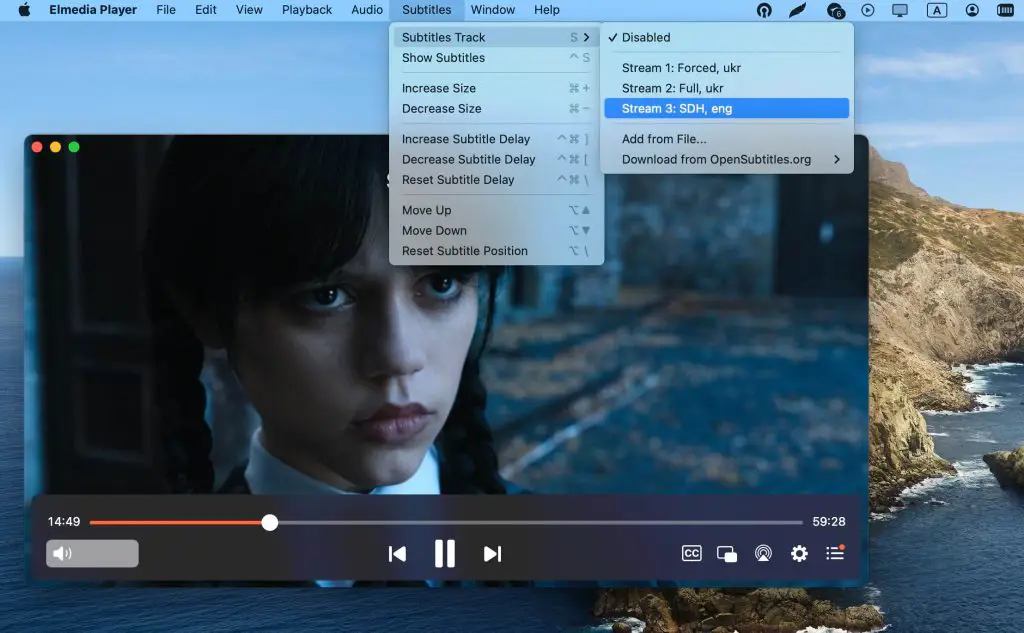Image resolution: width=1024 pixels, height=633 pixels.
Task: Skip to the previous track
Action: click(x=397, y=554)
